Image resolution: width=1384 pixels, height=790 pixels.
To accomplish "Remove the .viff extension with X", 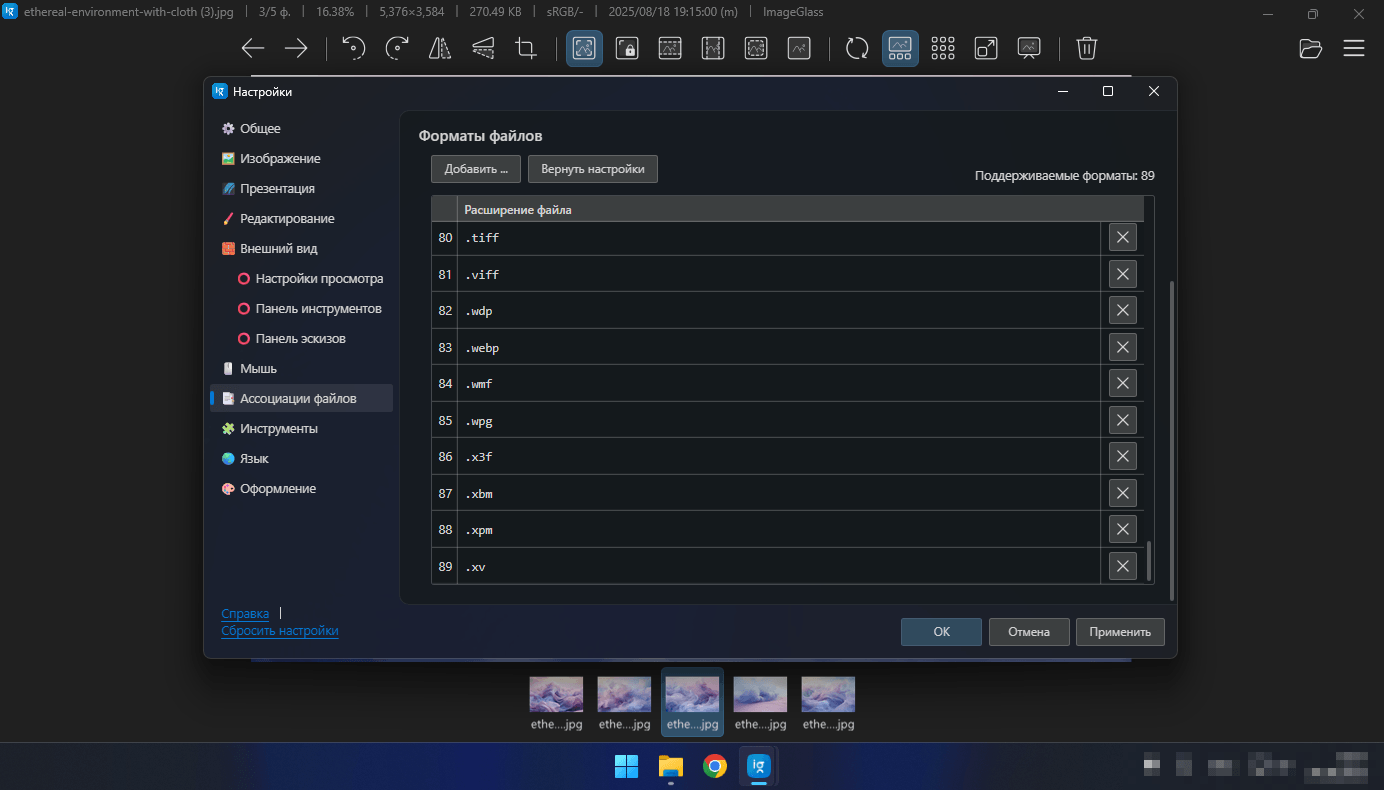I will pyautogui.click(x=1123, y=274).
